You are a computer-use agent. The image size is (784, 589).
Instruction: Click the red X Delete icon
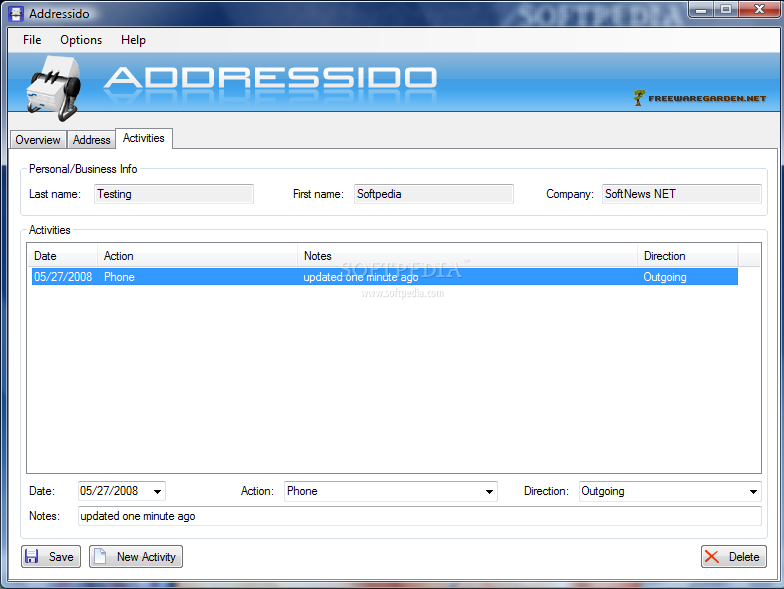[712, 556]
